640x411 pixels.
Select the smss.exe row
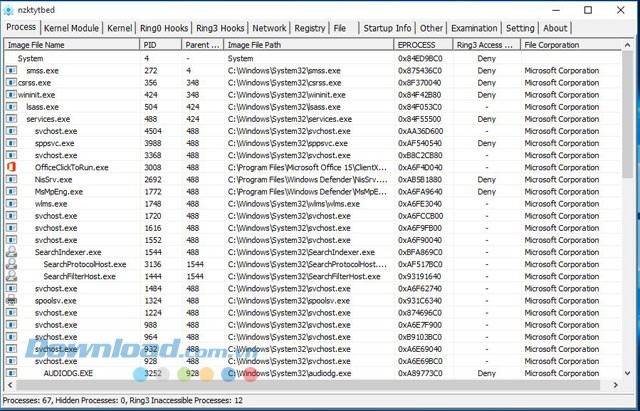(313, 71)
